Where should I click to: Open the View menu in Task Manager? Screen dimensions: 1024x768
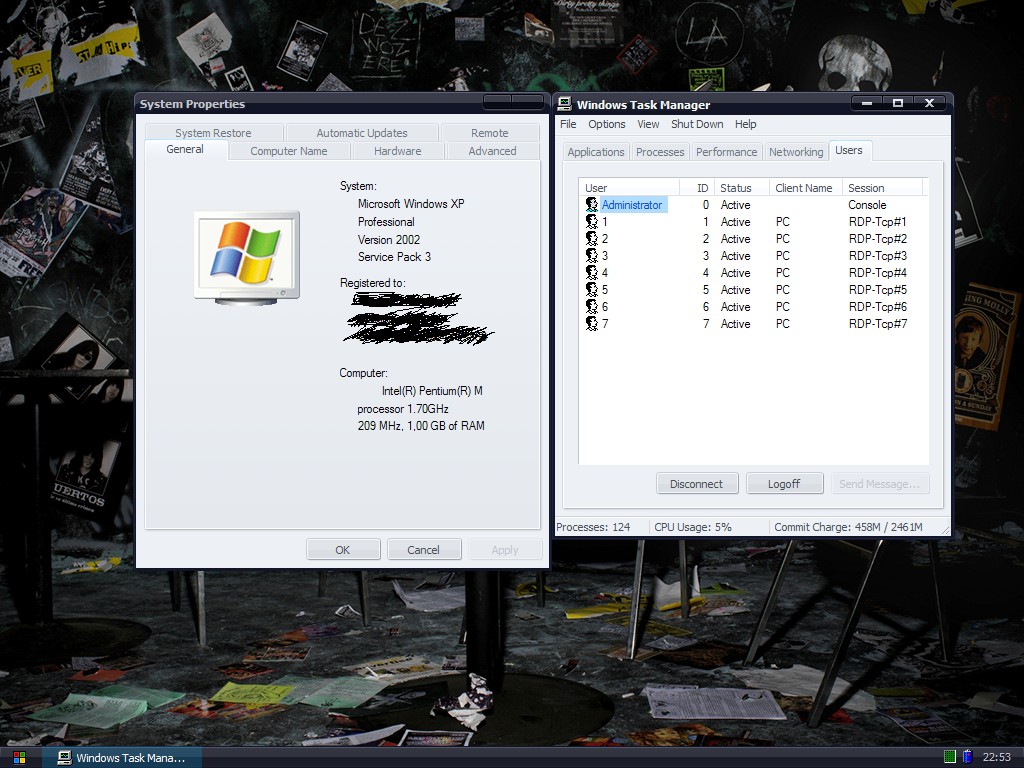[x=648, y=124]
